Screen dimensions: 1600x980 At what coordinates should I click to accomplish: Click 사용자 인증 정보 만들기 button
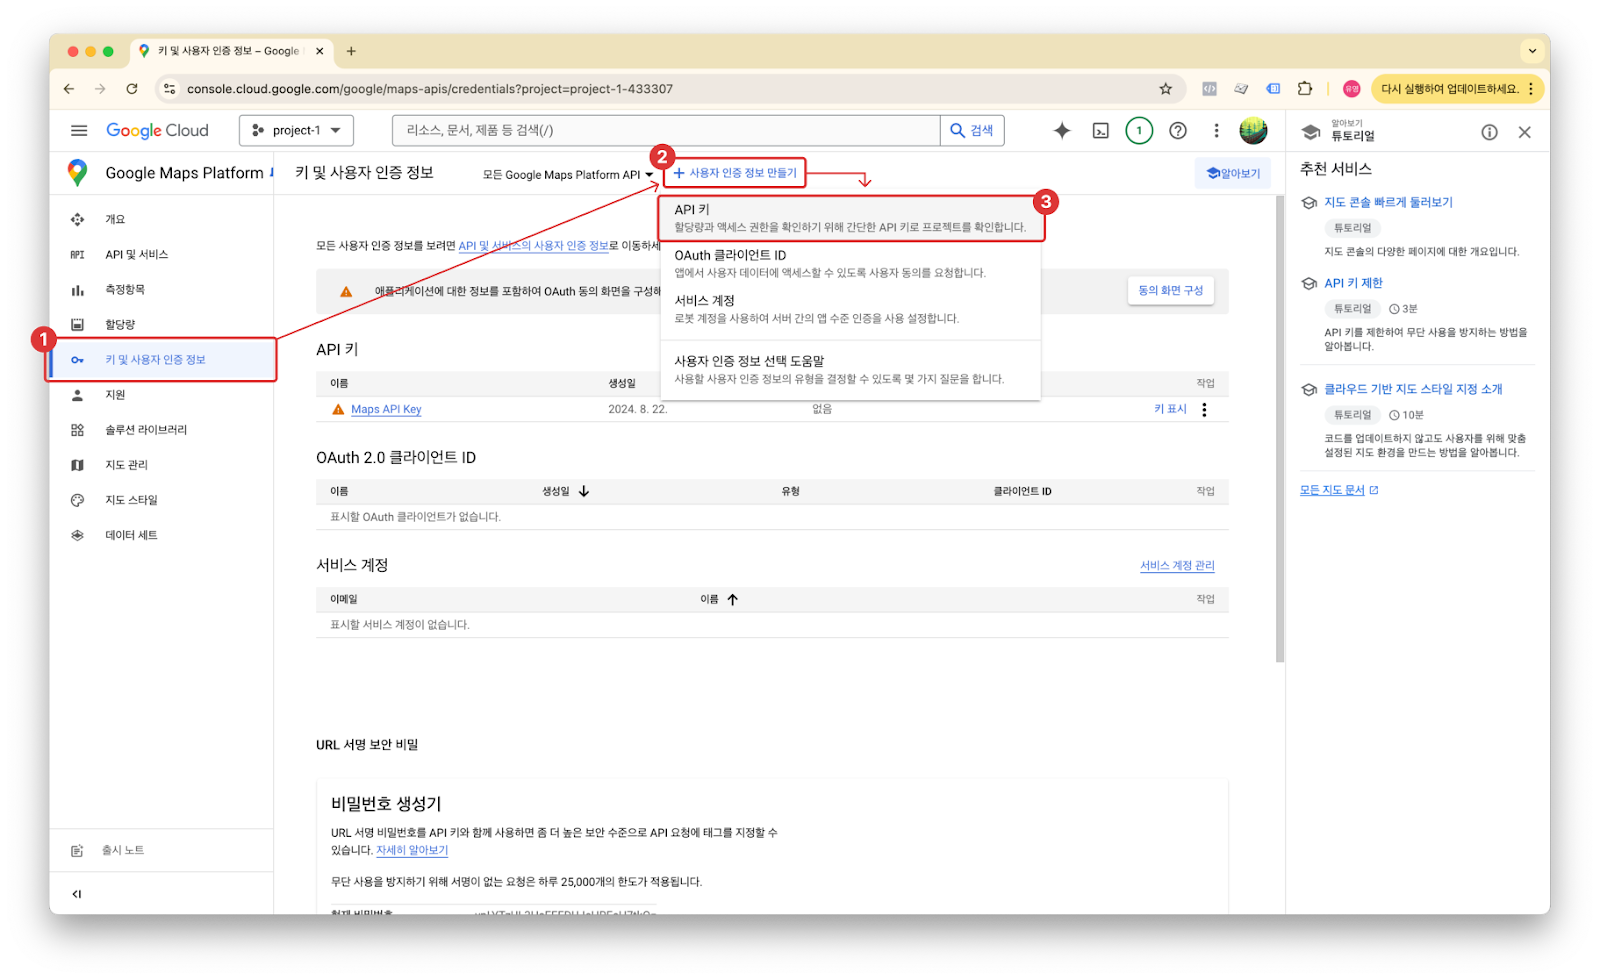pyautogui.click(x=735, y=173)
